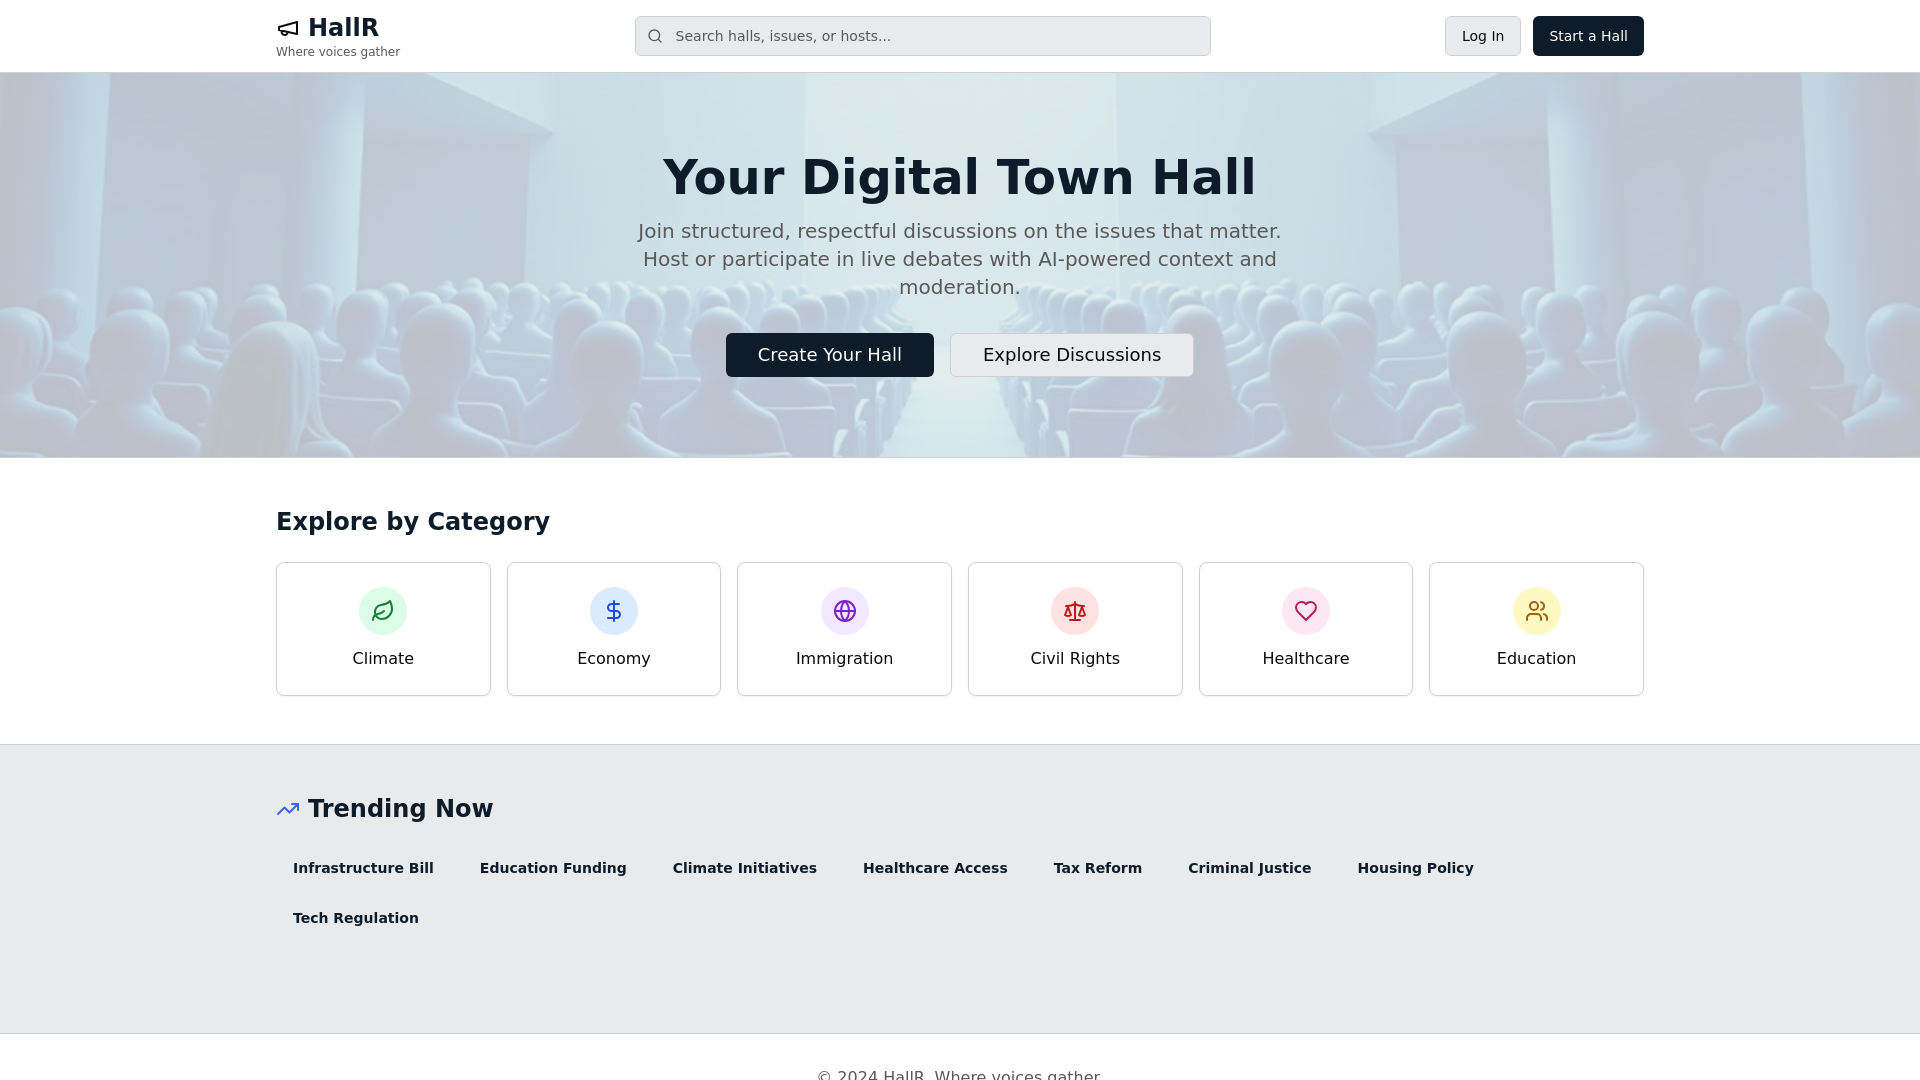Select the Climate leaf icon
Viewport: 1920px width, 1080px height.
(383, 611)
